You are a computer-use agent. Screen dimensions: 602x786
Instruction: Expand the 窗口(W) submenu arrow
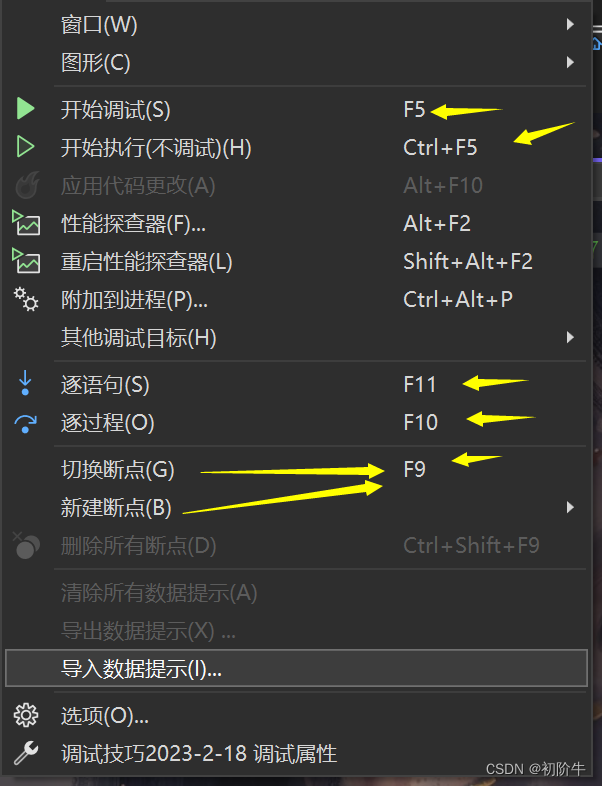click(x=570, y=24)
